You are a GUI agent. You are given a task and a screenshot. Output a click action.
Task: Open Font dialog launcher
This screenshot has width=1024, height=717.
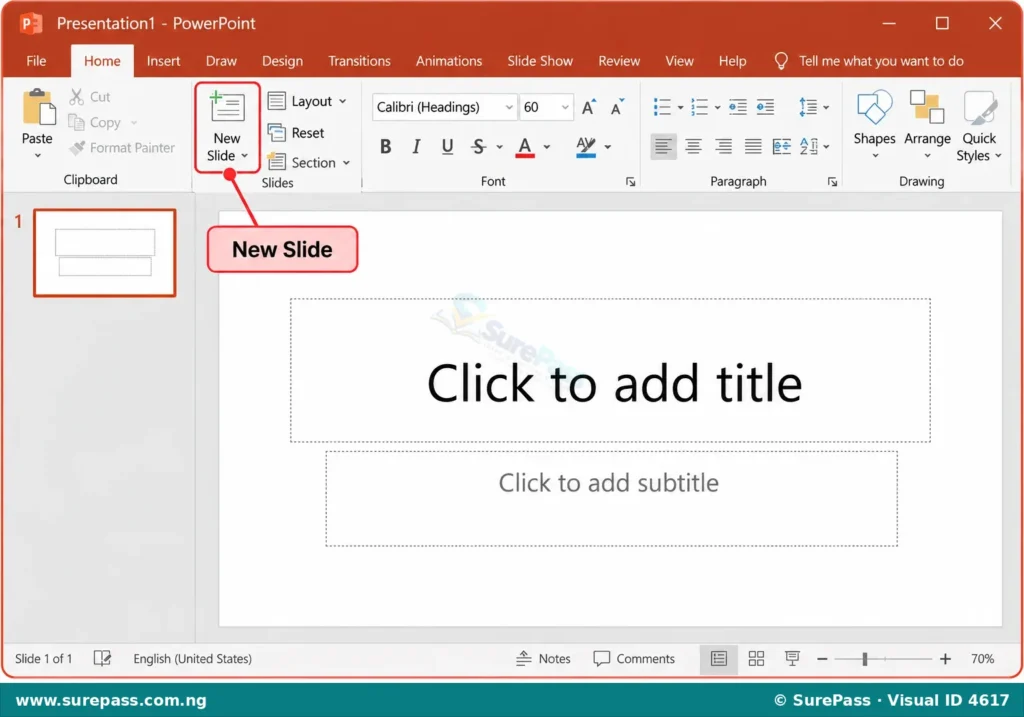630,182
